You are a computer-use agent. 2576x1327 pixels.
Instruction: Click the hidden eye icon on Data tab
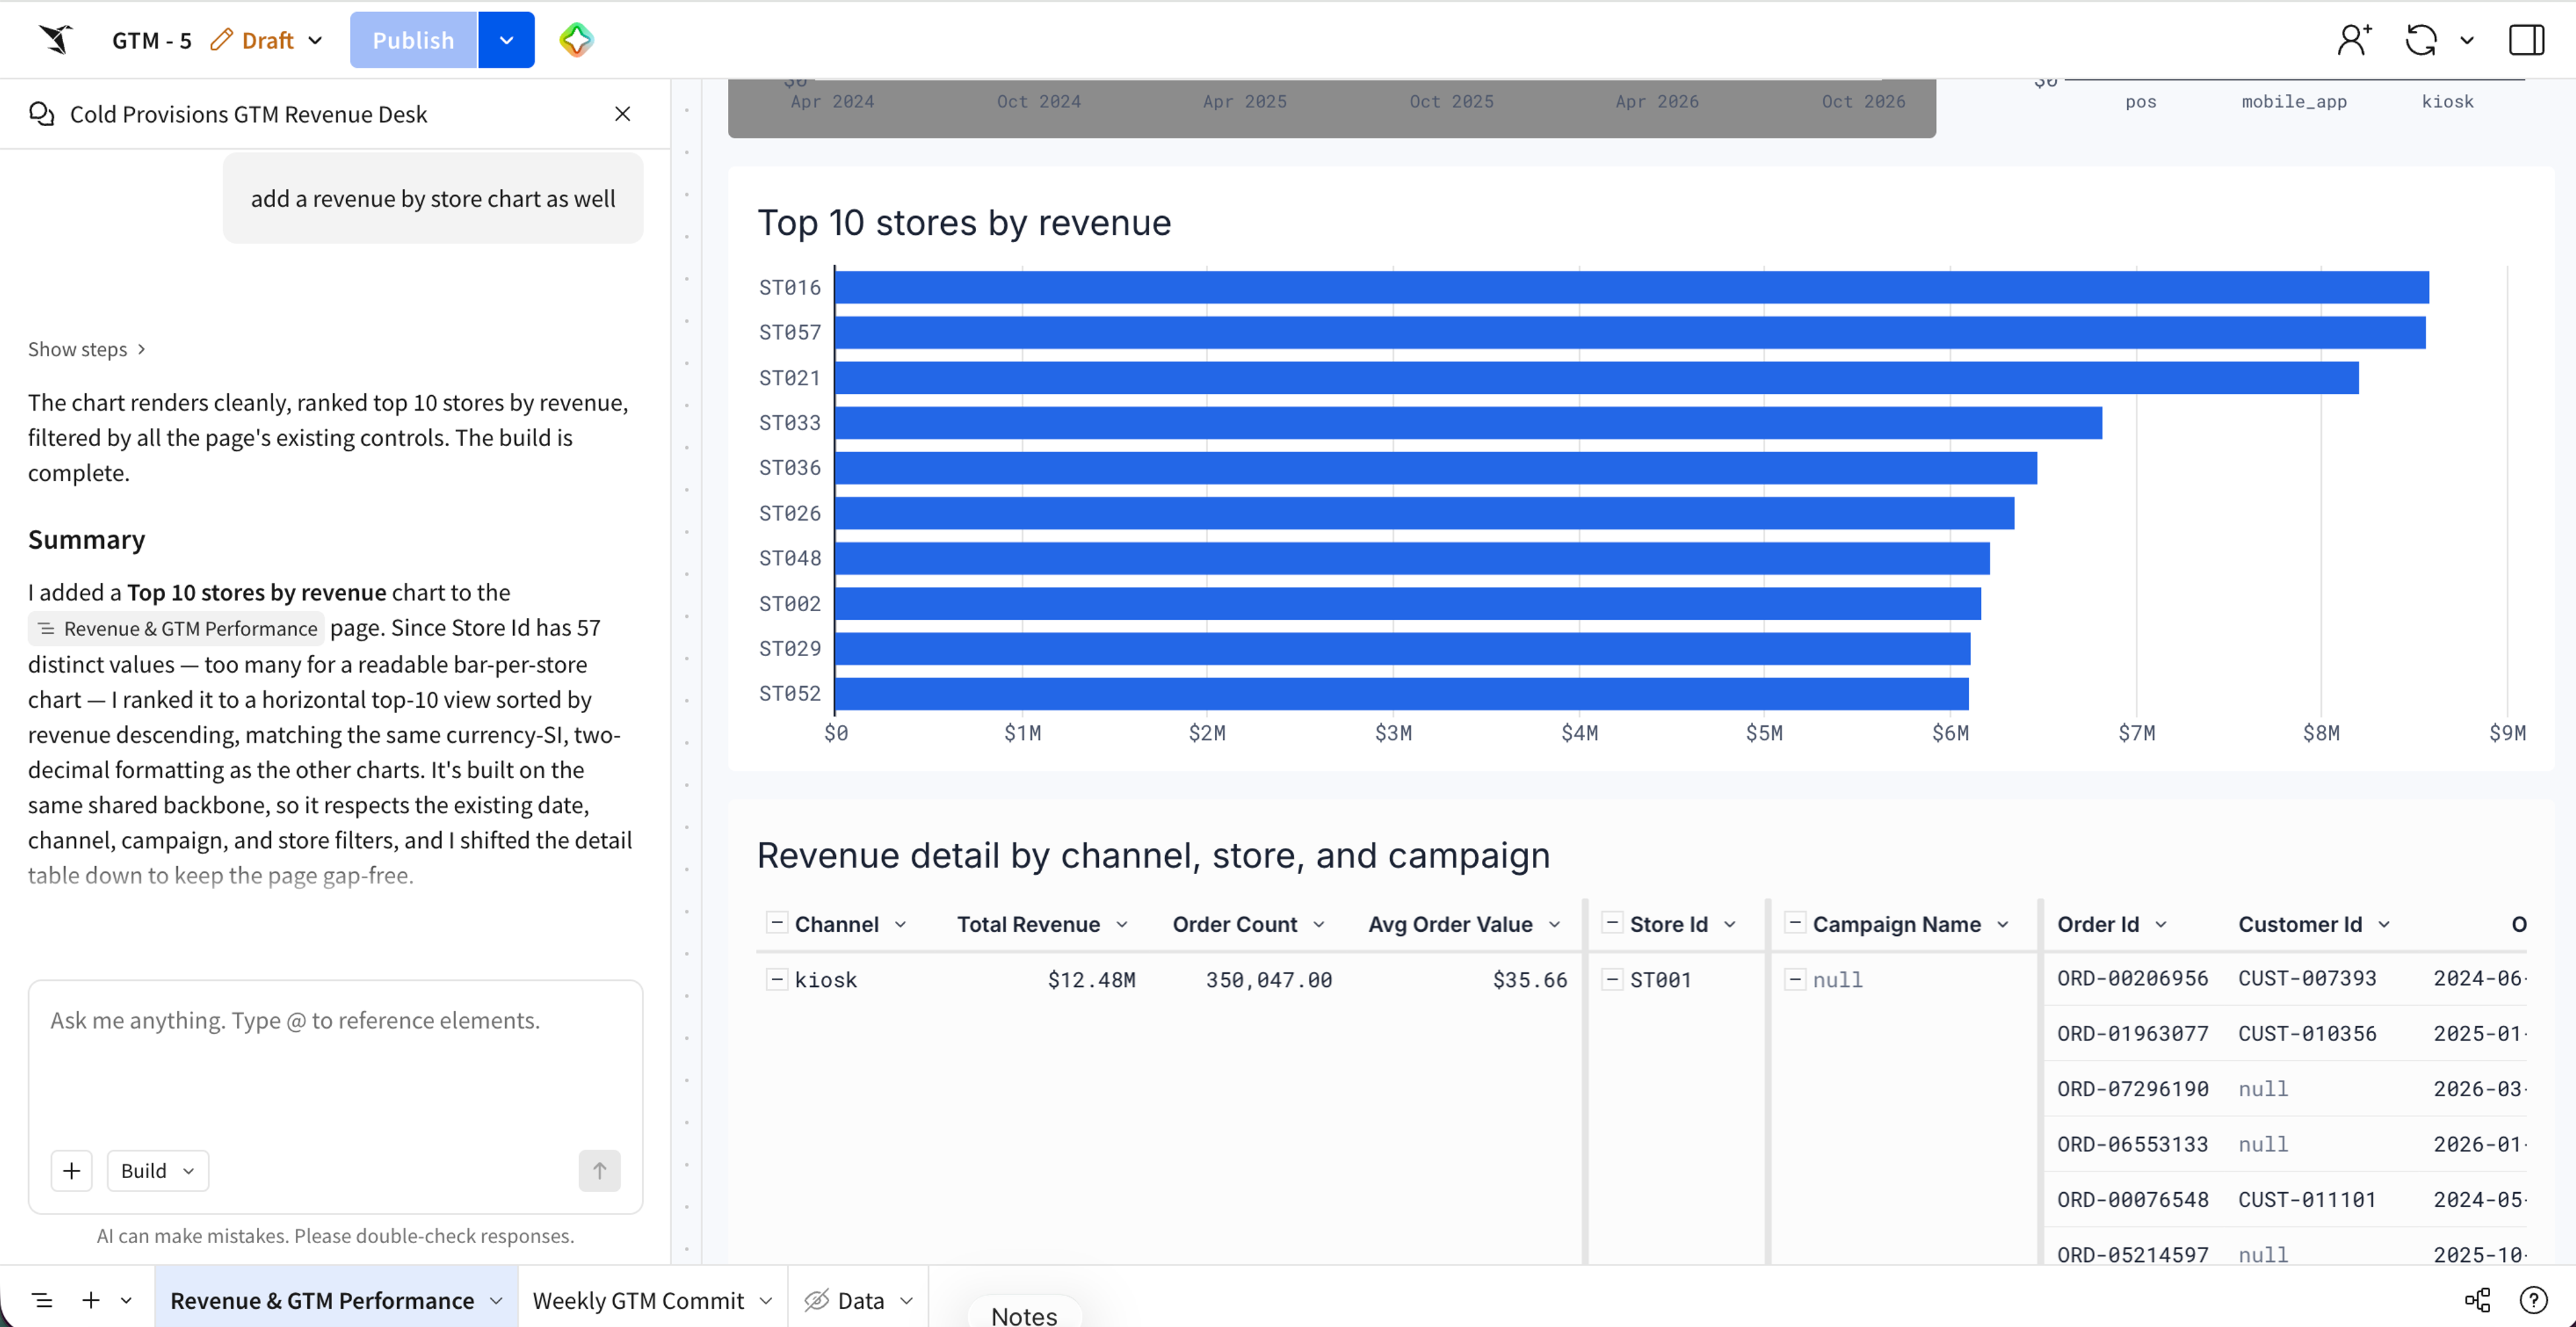(817, 1300)
